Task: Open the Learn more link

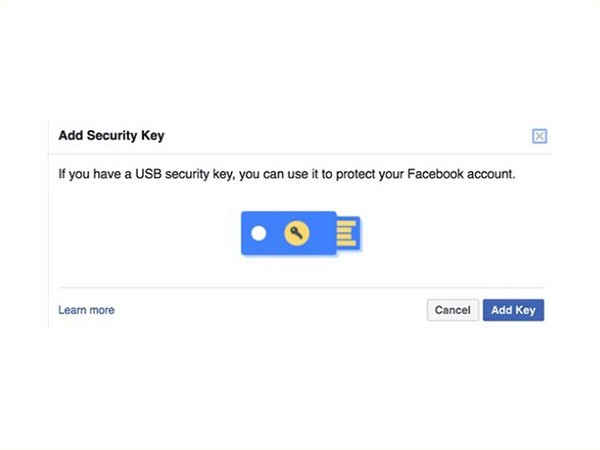Action: pyautogui.click(x=86, y=310)
